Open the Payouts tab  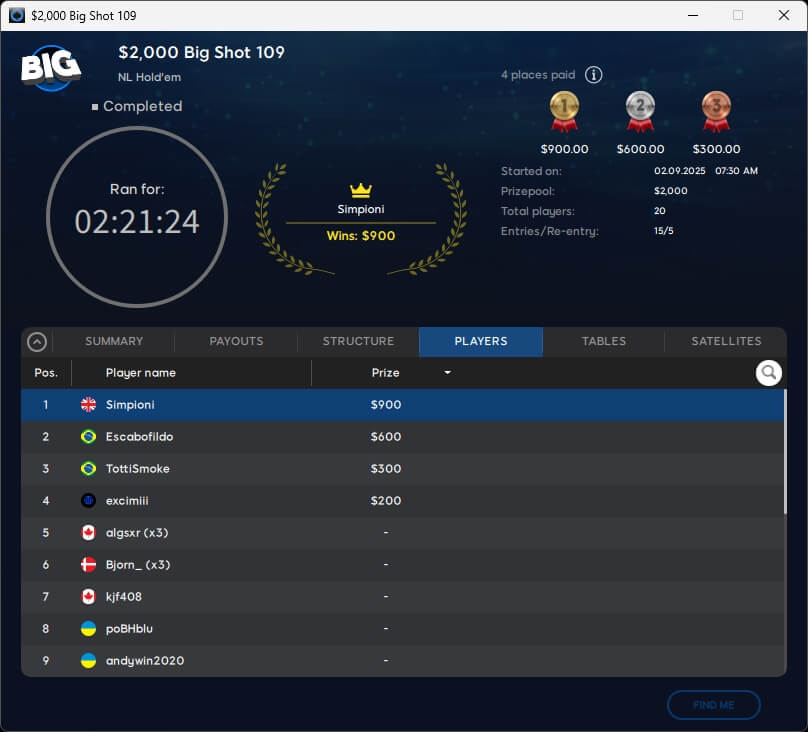236,341
